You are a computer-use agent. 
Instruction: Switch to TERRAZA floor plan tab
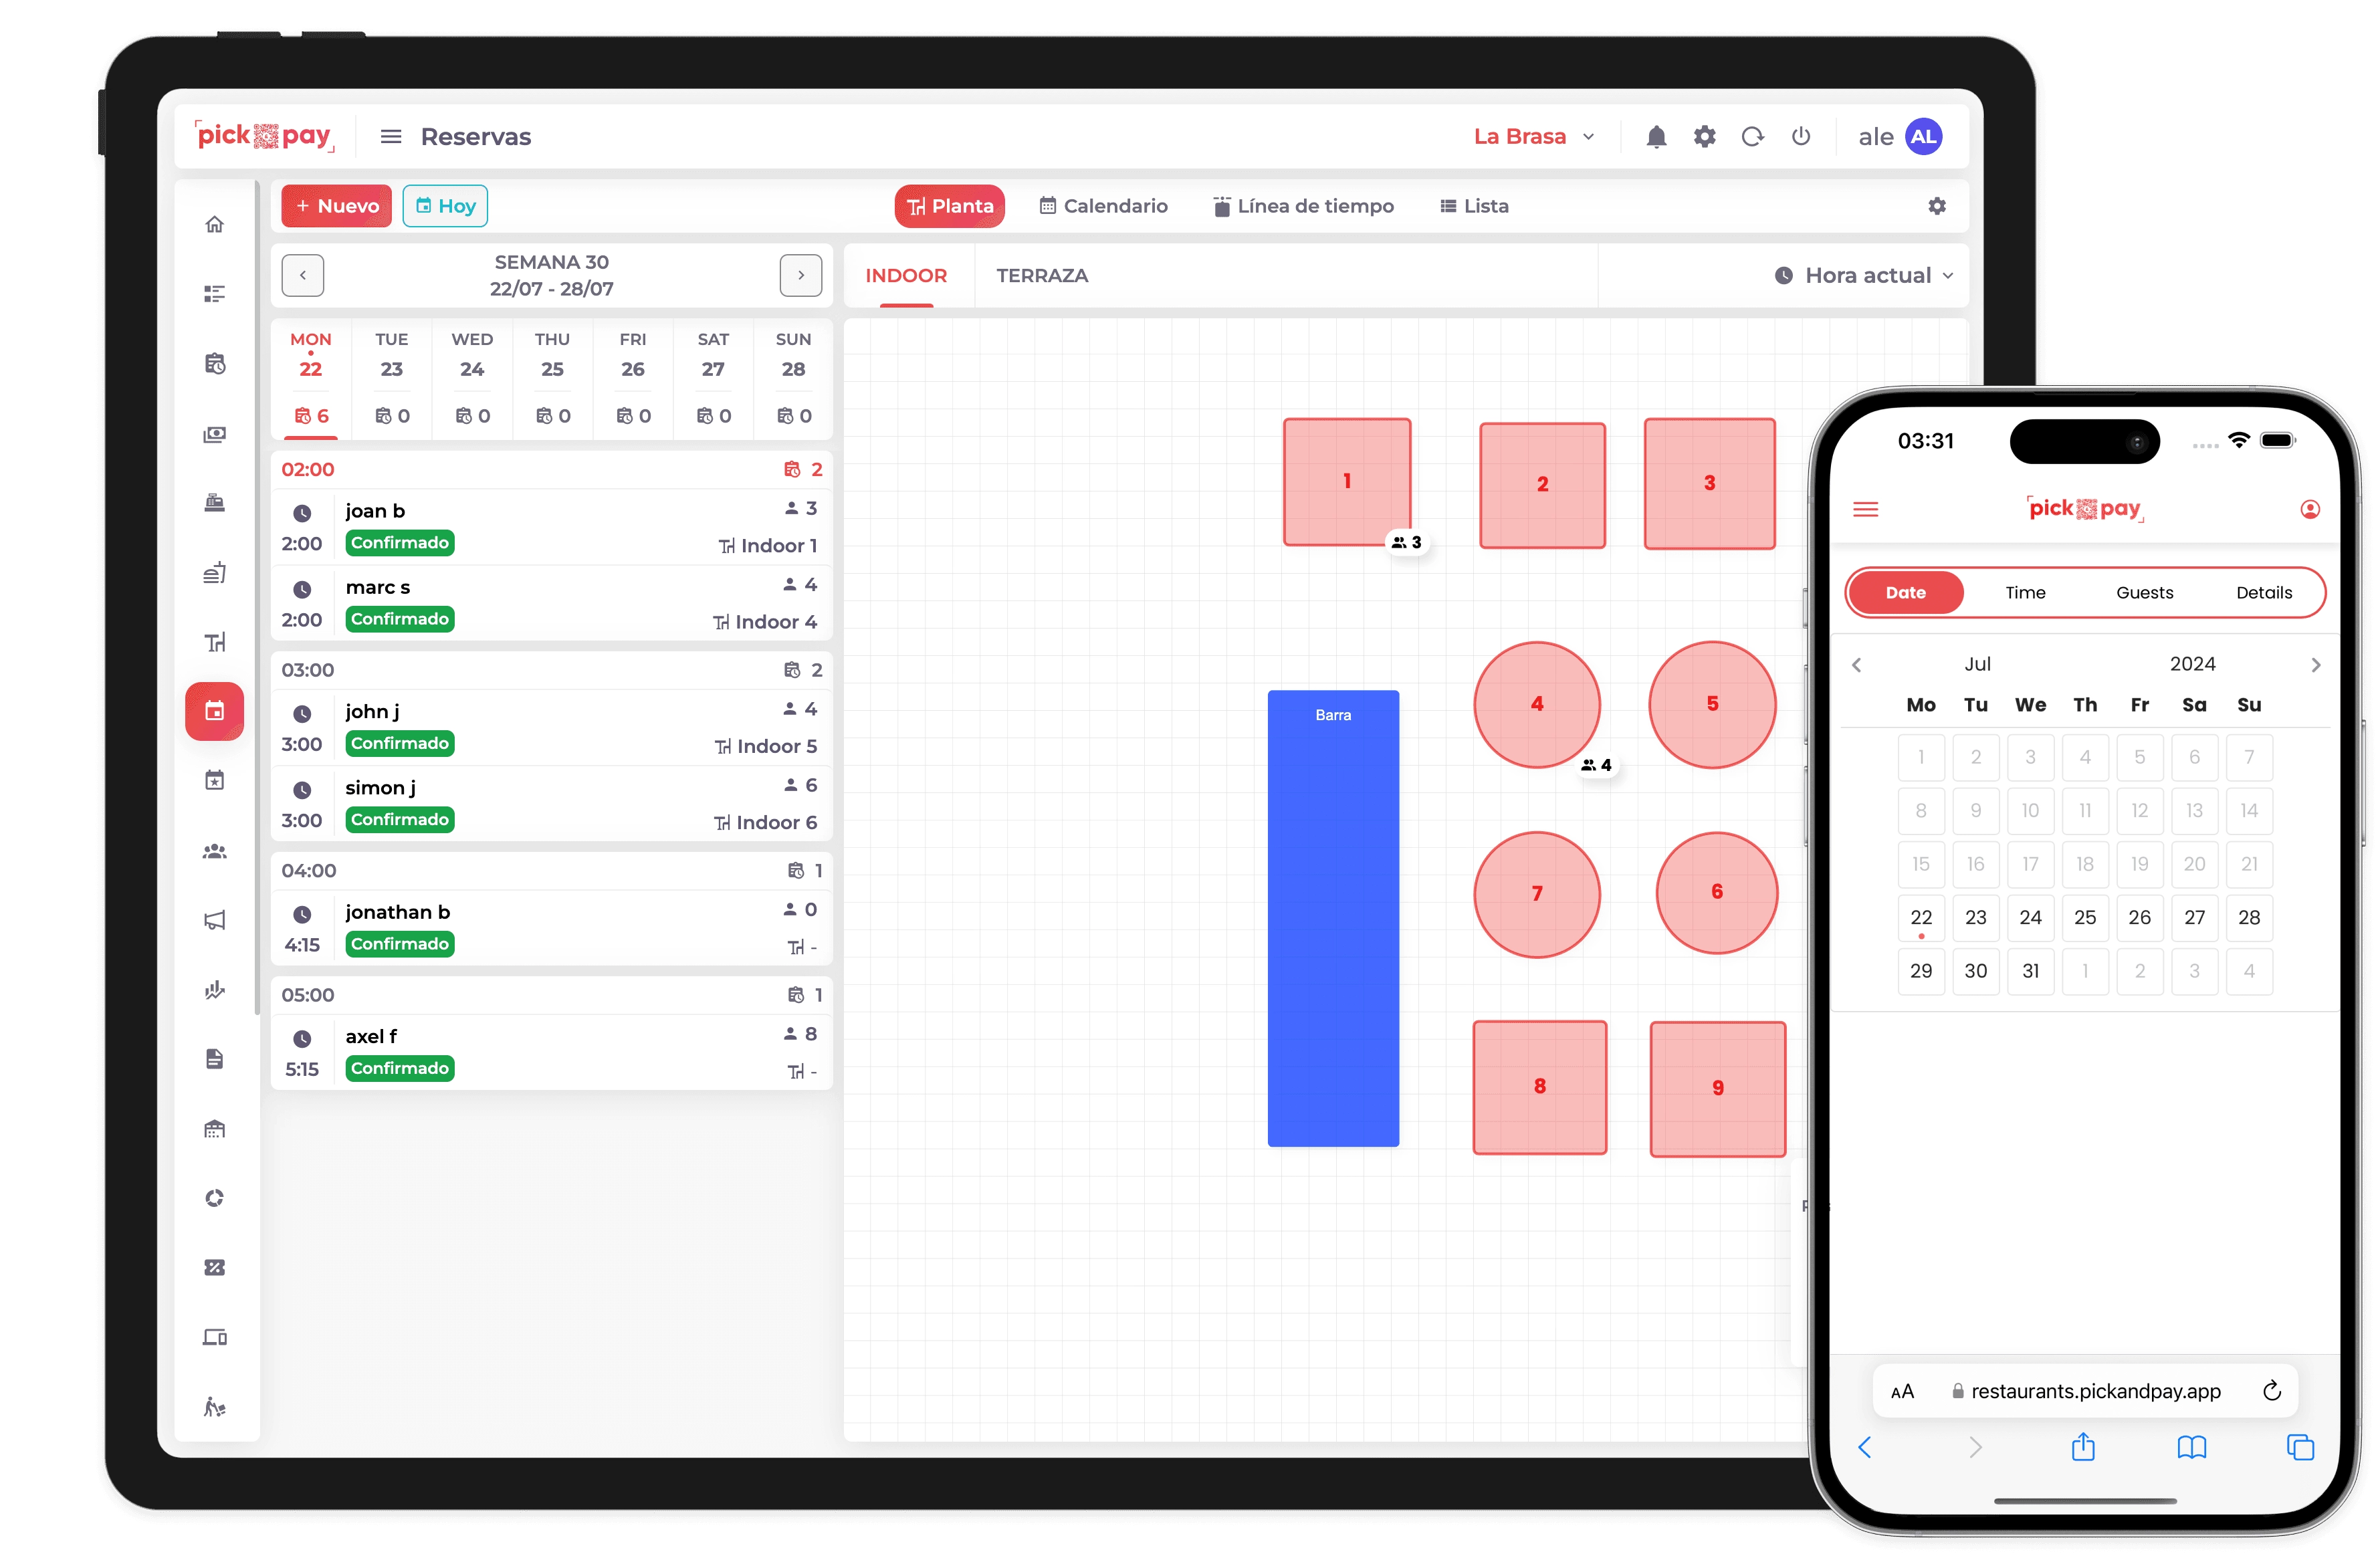click(1043, 274)
